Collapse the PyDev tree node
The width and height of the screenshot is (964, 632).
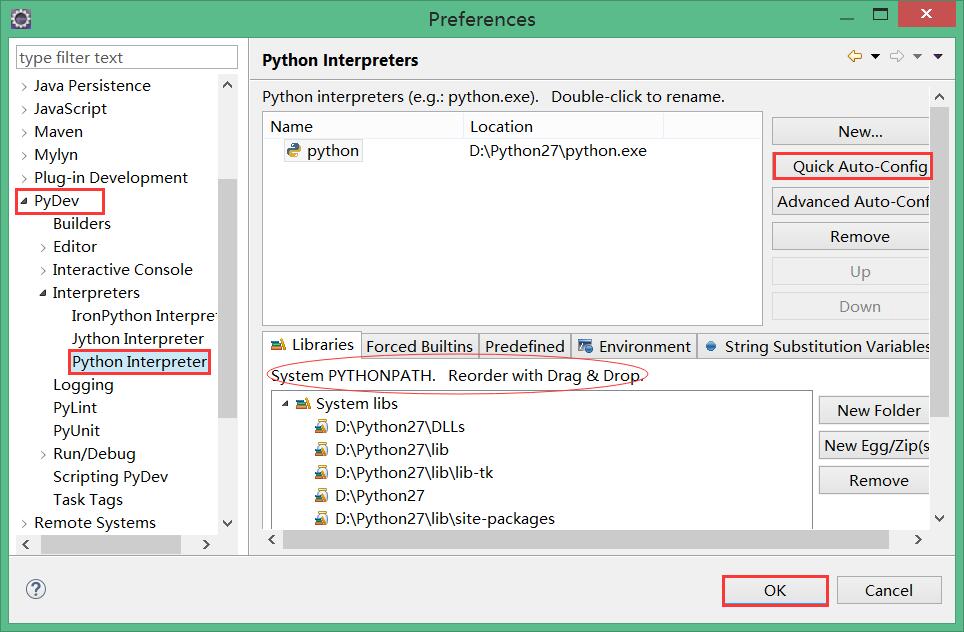pos(24,200)
